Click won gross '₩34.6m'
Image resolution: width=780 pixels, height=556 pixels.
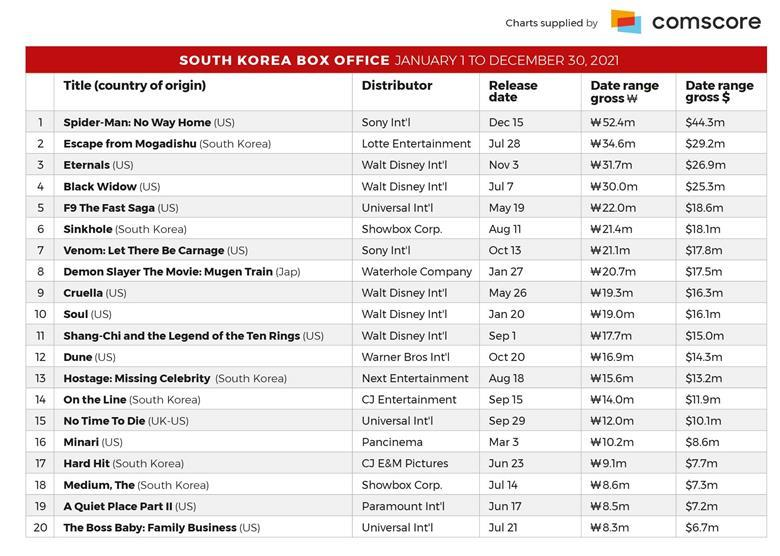coord(613,144)
